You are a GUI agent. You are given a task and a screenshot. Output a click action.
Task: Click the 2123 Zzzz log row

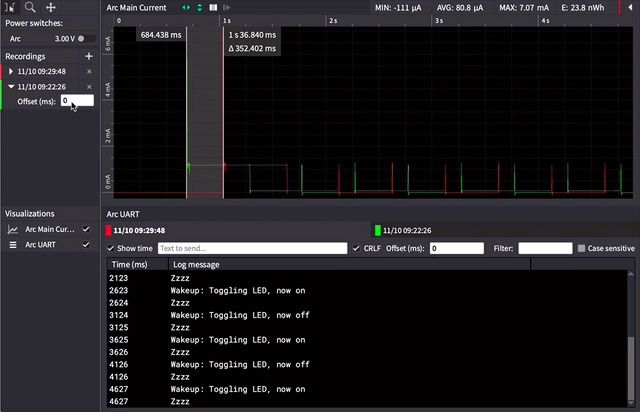tap(367, 278)
